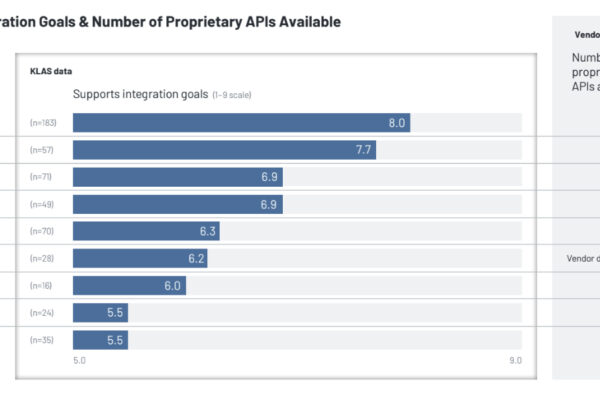Select the Supports integration goals heading
The width and height of the screenshot is (600, 400).
pos(140,94)
